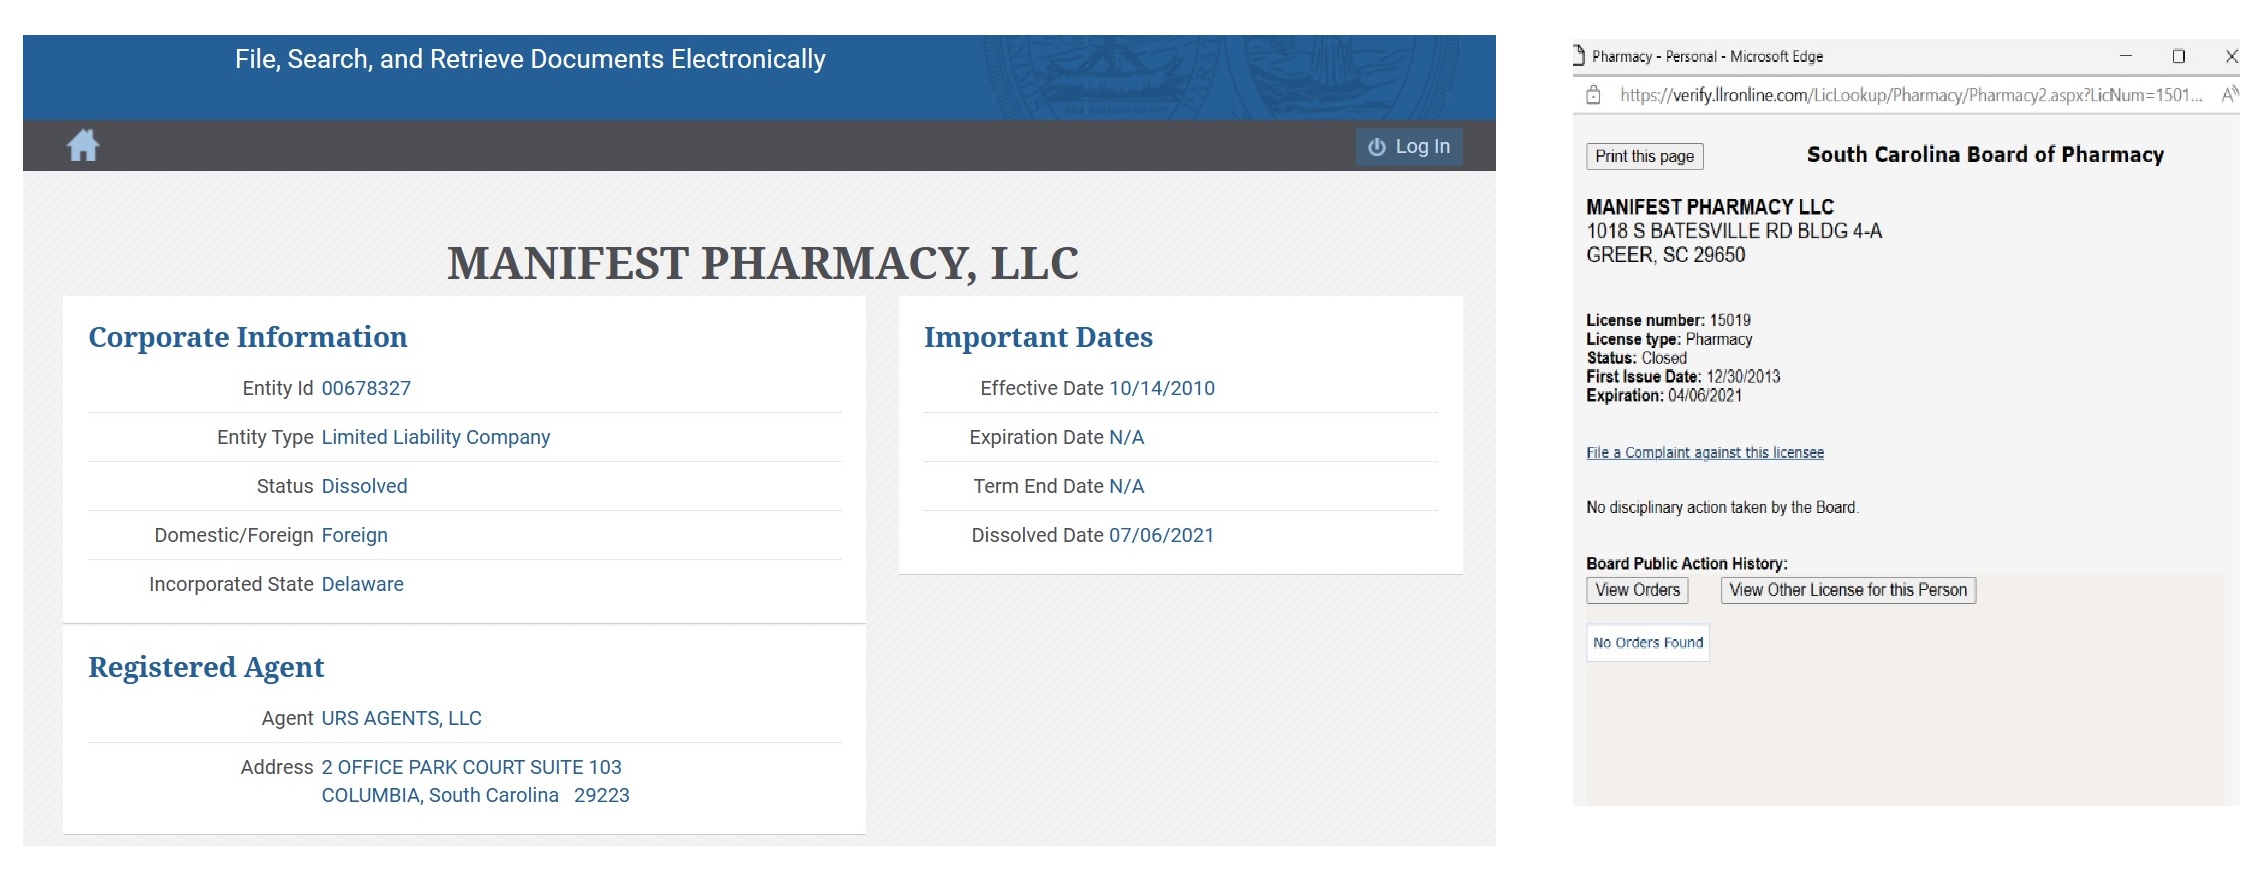Close the Pharmacy Edge window
This screenshot has width=2267, height=871.
pos(2231,57)
